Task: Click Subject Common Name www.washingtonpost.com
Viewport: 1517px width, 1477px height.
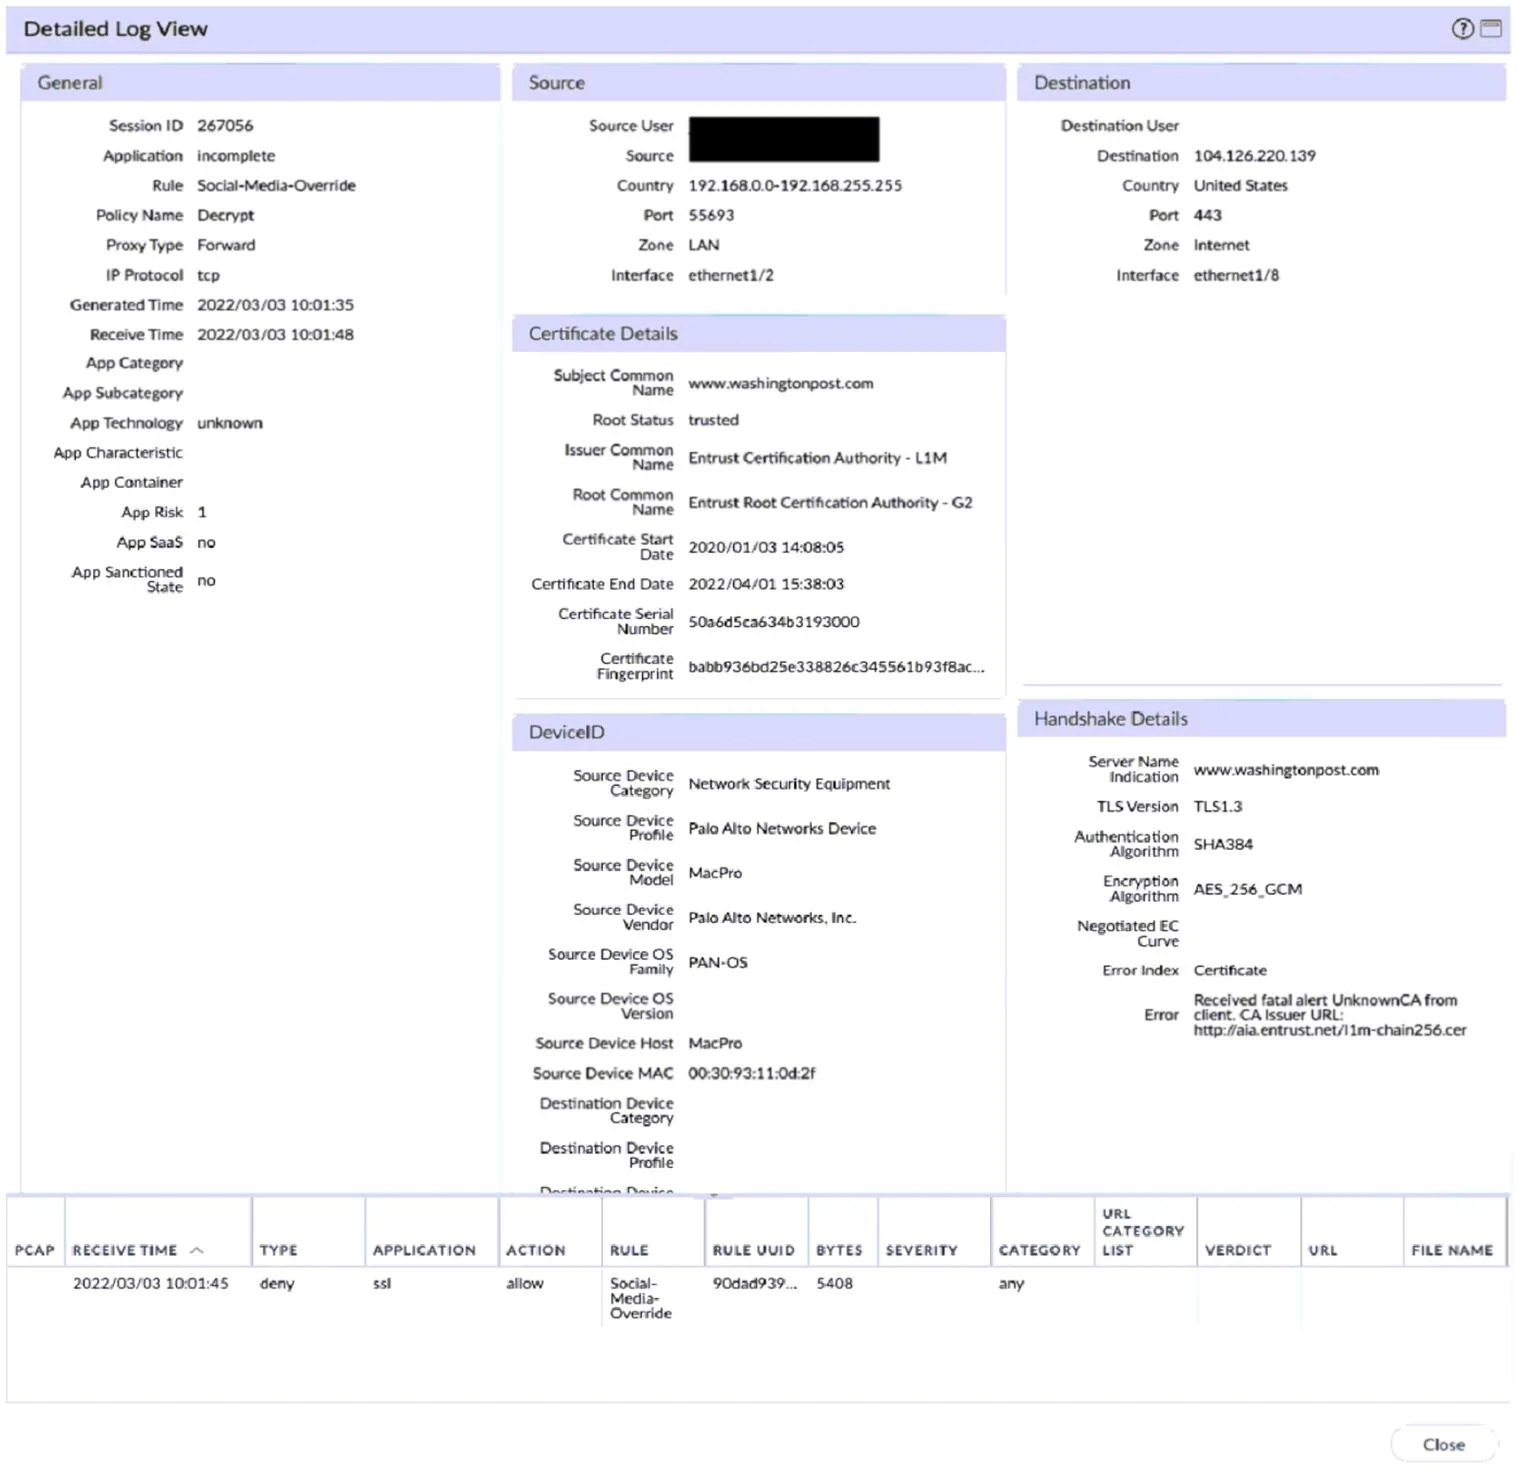Action: (781, 383)
